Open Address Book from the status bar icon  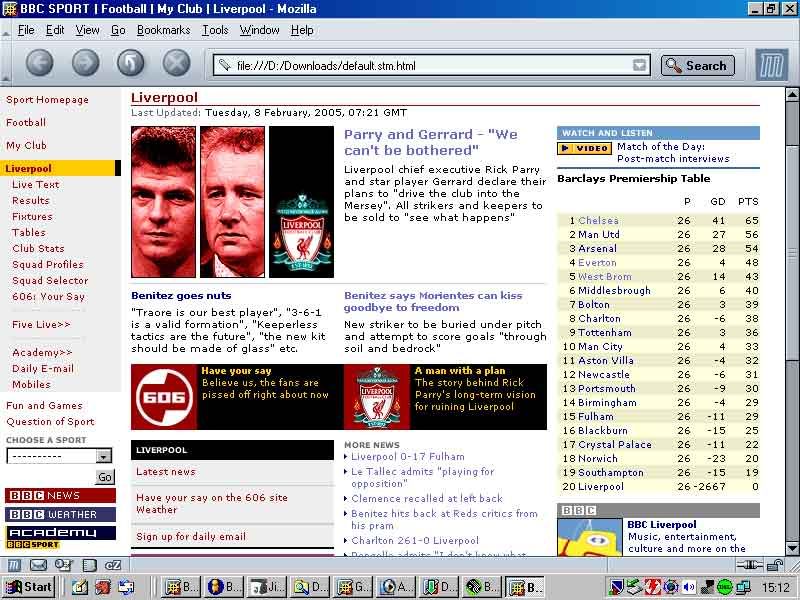(89, 565)
